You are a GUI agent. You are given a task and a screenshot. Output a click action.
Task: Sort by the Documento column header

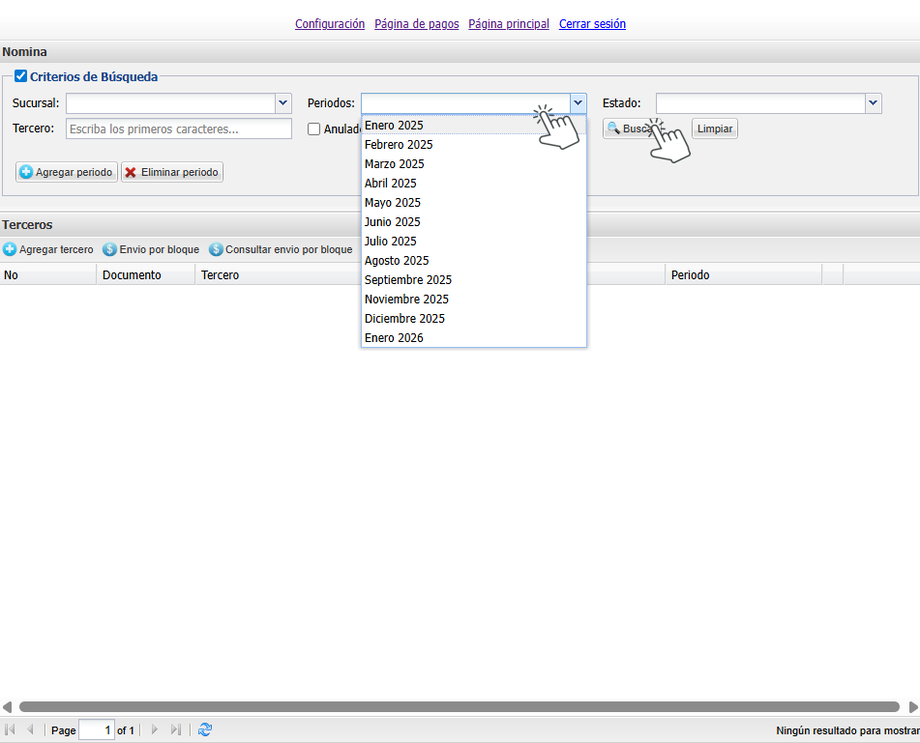[x=146, y=275]
